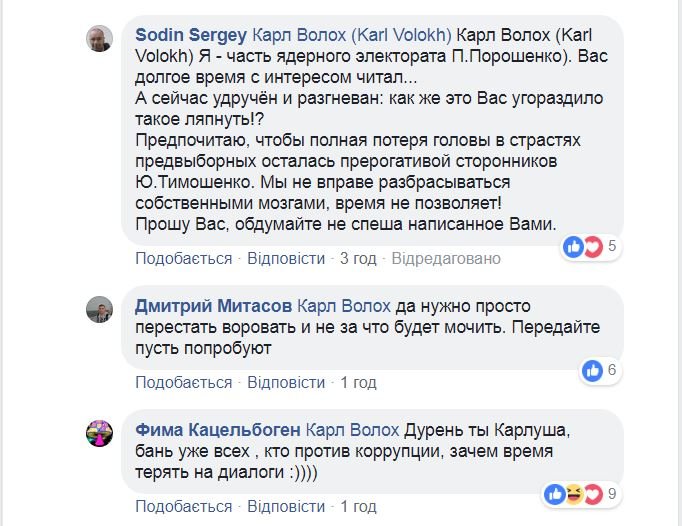Show edit history via Відредаговано
Screen dimensions: 682x526
tap(445, 258)
